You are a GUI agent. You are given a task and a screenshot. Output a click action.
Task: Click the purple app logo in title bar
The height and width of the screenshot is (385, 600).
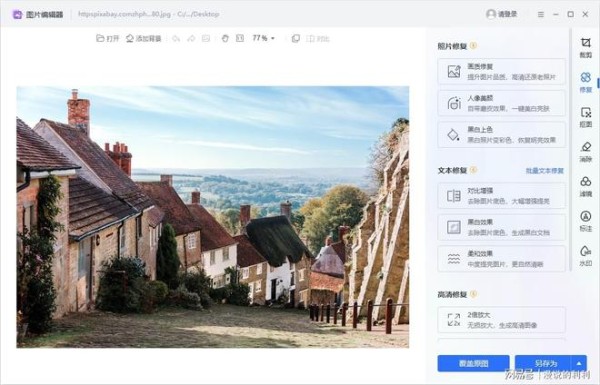coord(17,15)
